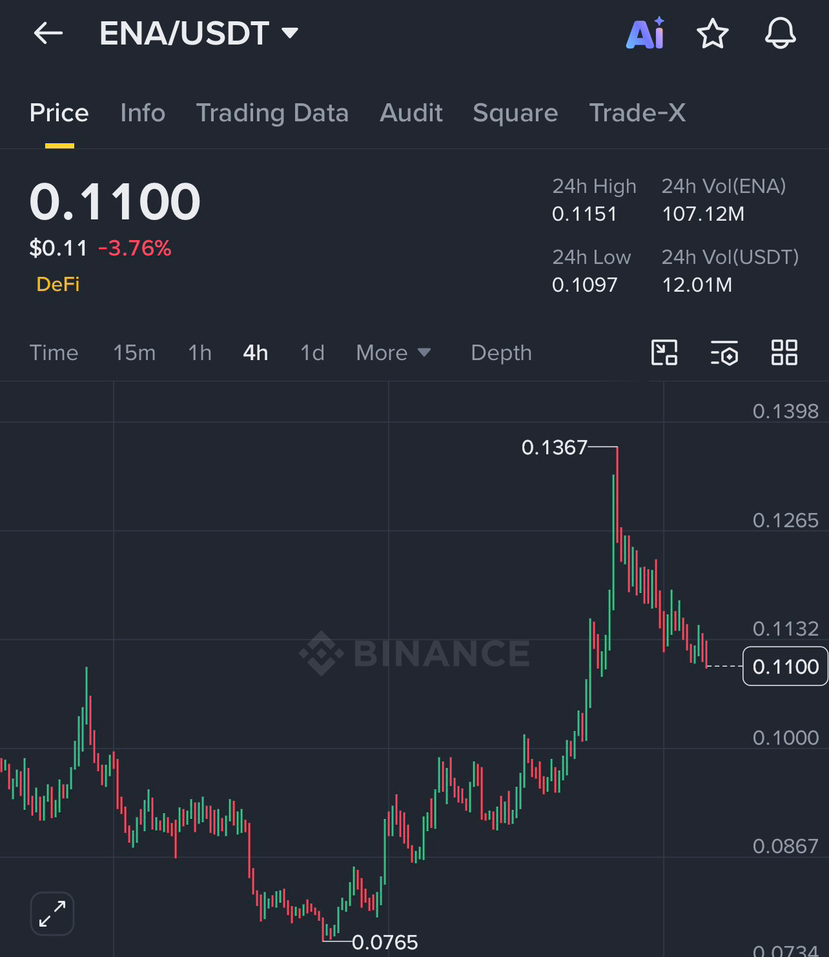The image size is (829, 957).
Task: Tap the back arrow icon
Action: [x=48, y=33]
